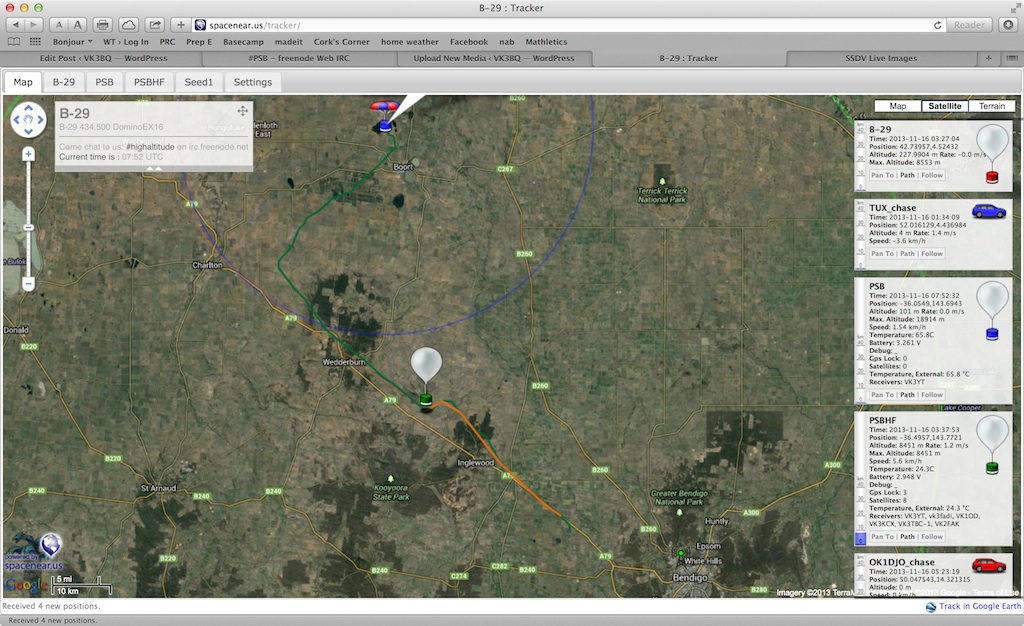Click the map zoom out minus button
This screenshot has width=1024, height=626.
tap(28, 284)
